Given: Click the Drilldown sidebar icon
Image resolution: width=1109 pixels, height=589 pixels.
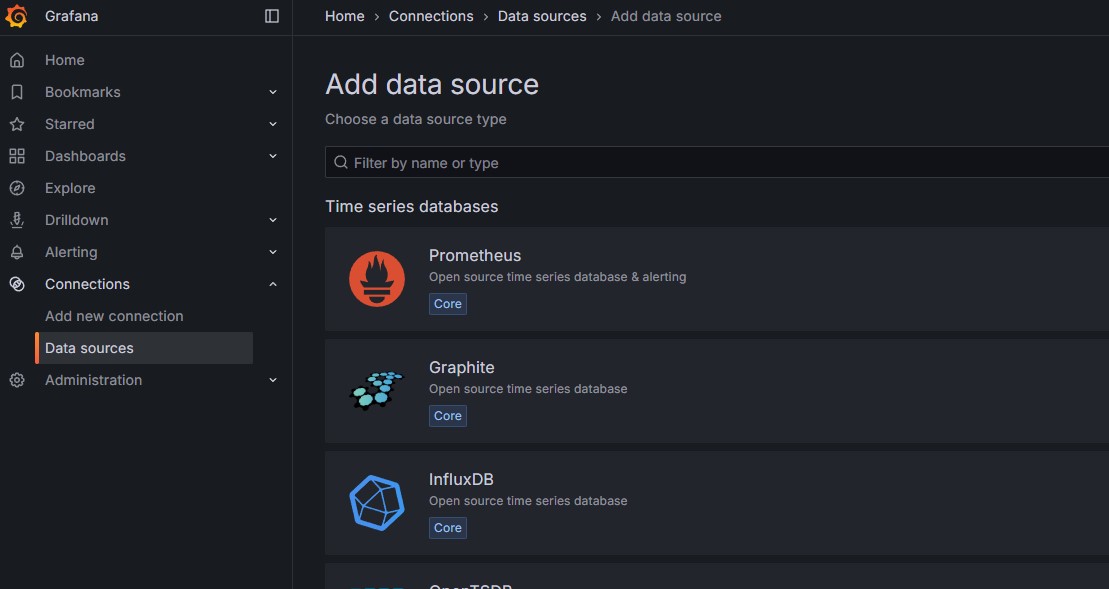Looking at the screenshot, I should tap(19, 219).
